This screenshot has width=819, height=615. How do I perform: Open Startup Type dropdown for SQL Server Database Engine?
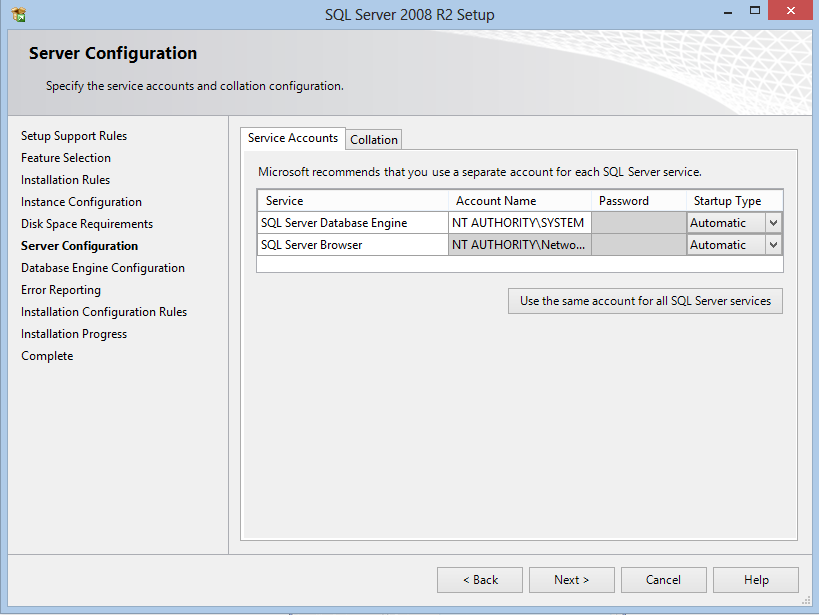(x=772, y=223)
